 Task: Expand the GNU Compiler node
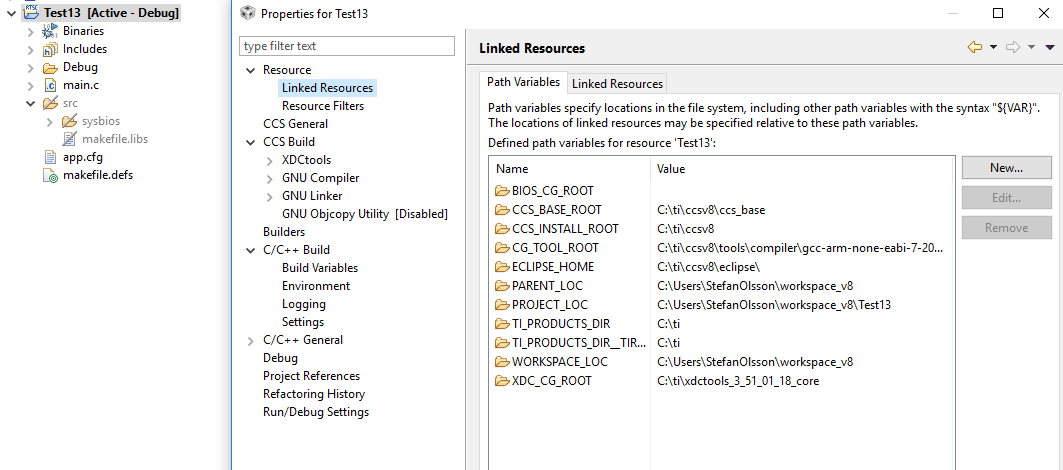coord(270,178)
